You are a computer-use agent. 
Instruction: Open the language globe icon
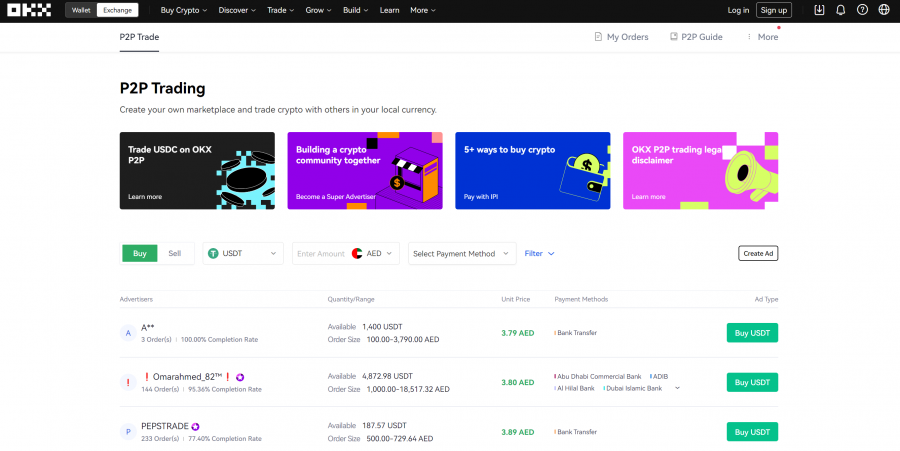click(884, 10)
